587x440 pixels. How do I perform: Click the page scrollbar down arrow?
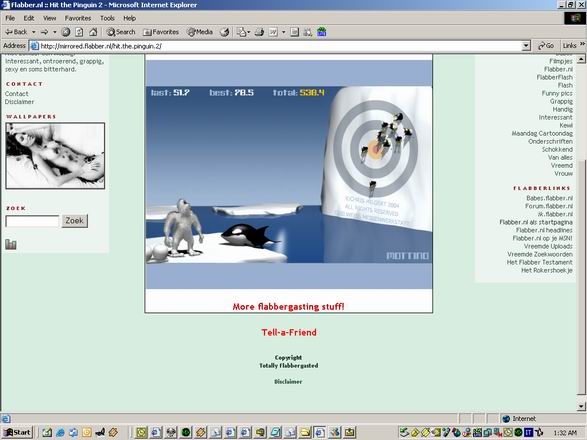click(x=581, y=406)
